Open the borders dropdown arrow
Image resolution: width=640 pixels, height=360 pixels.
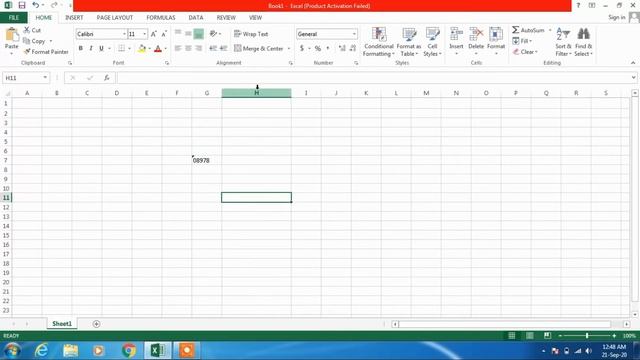129,49
